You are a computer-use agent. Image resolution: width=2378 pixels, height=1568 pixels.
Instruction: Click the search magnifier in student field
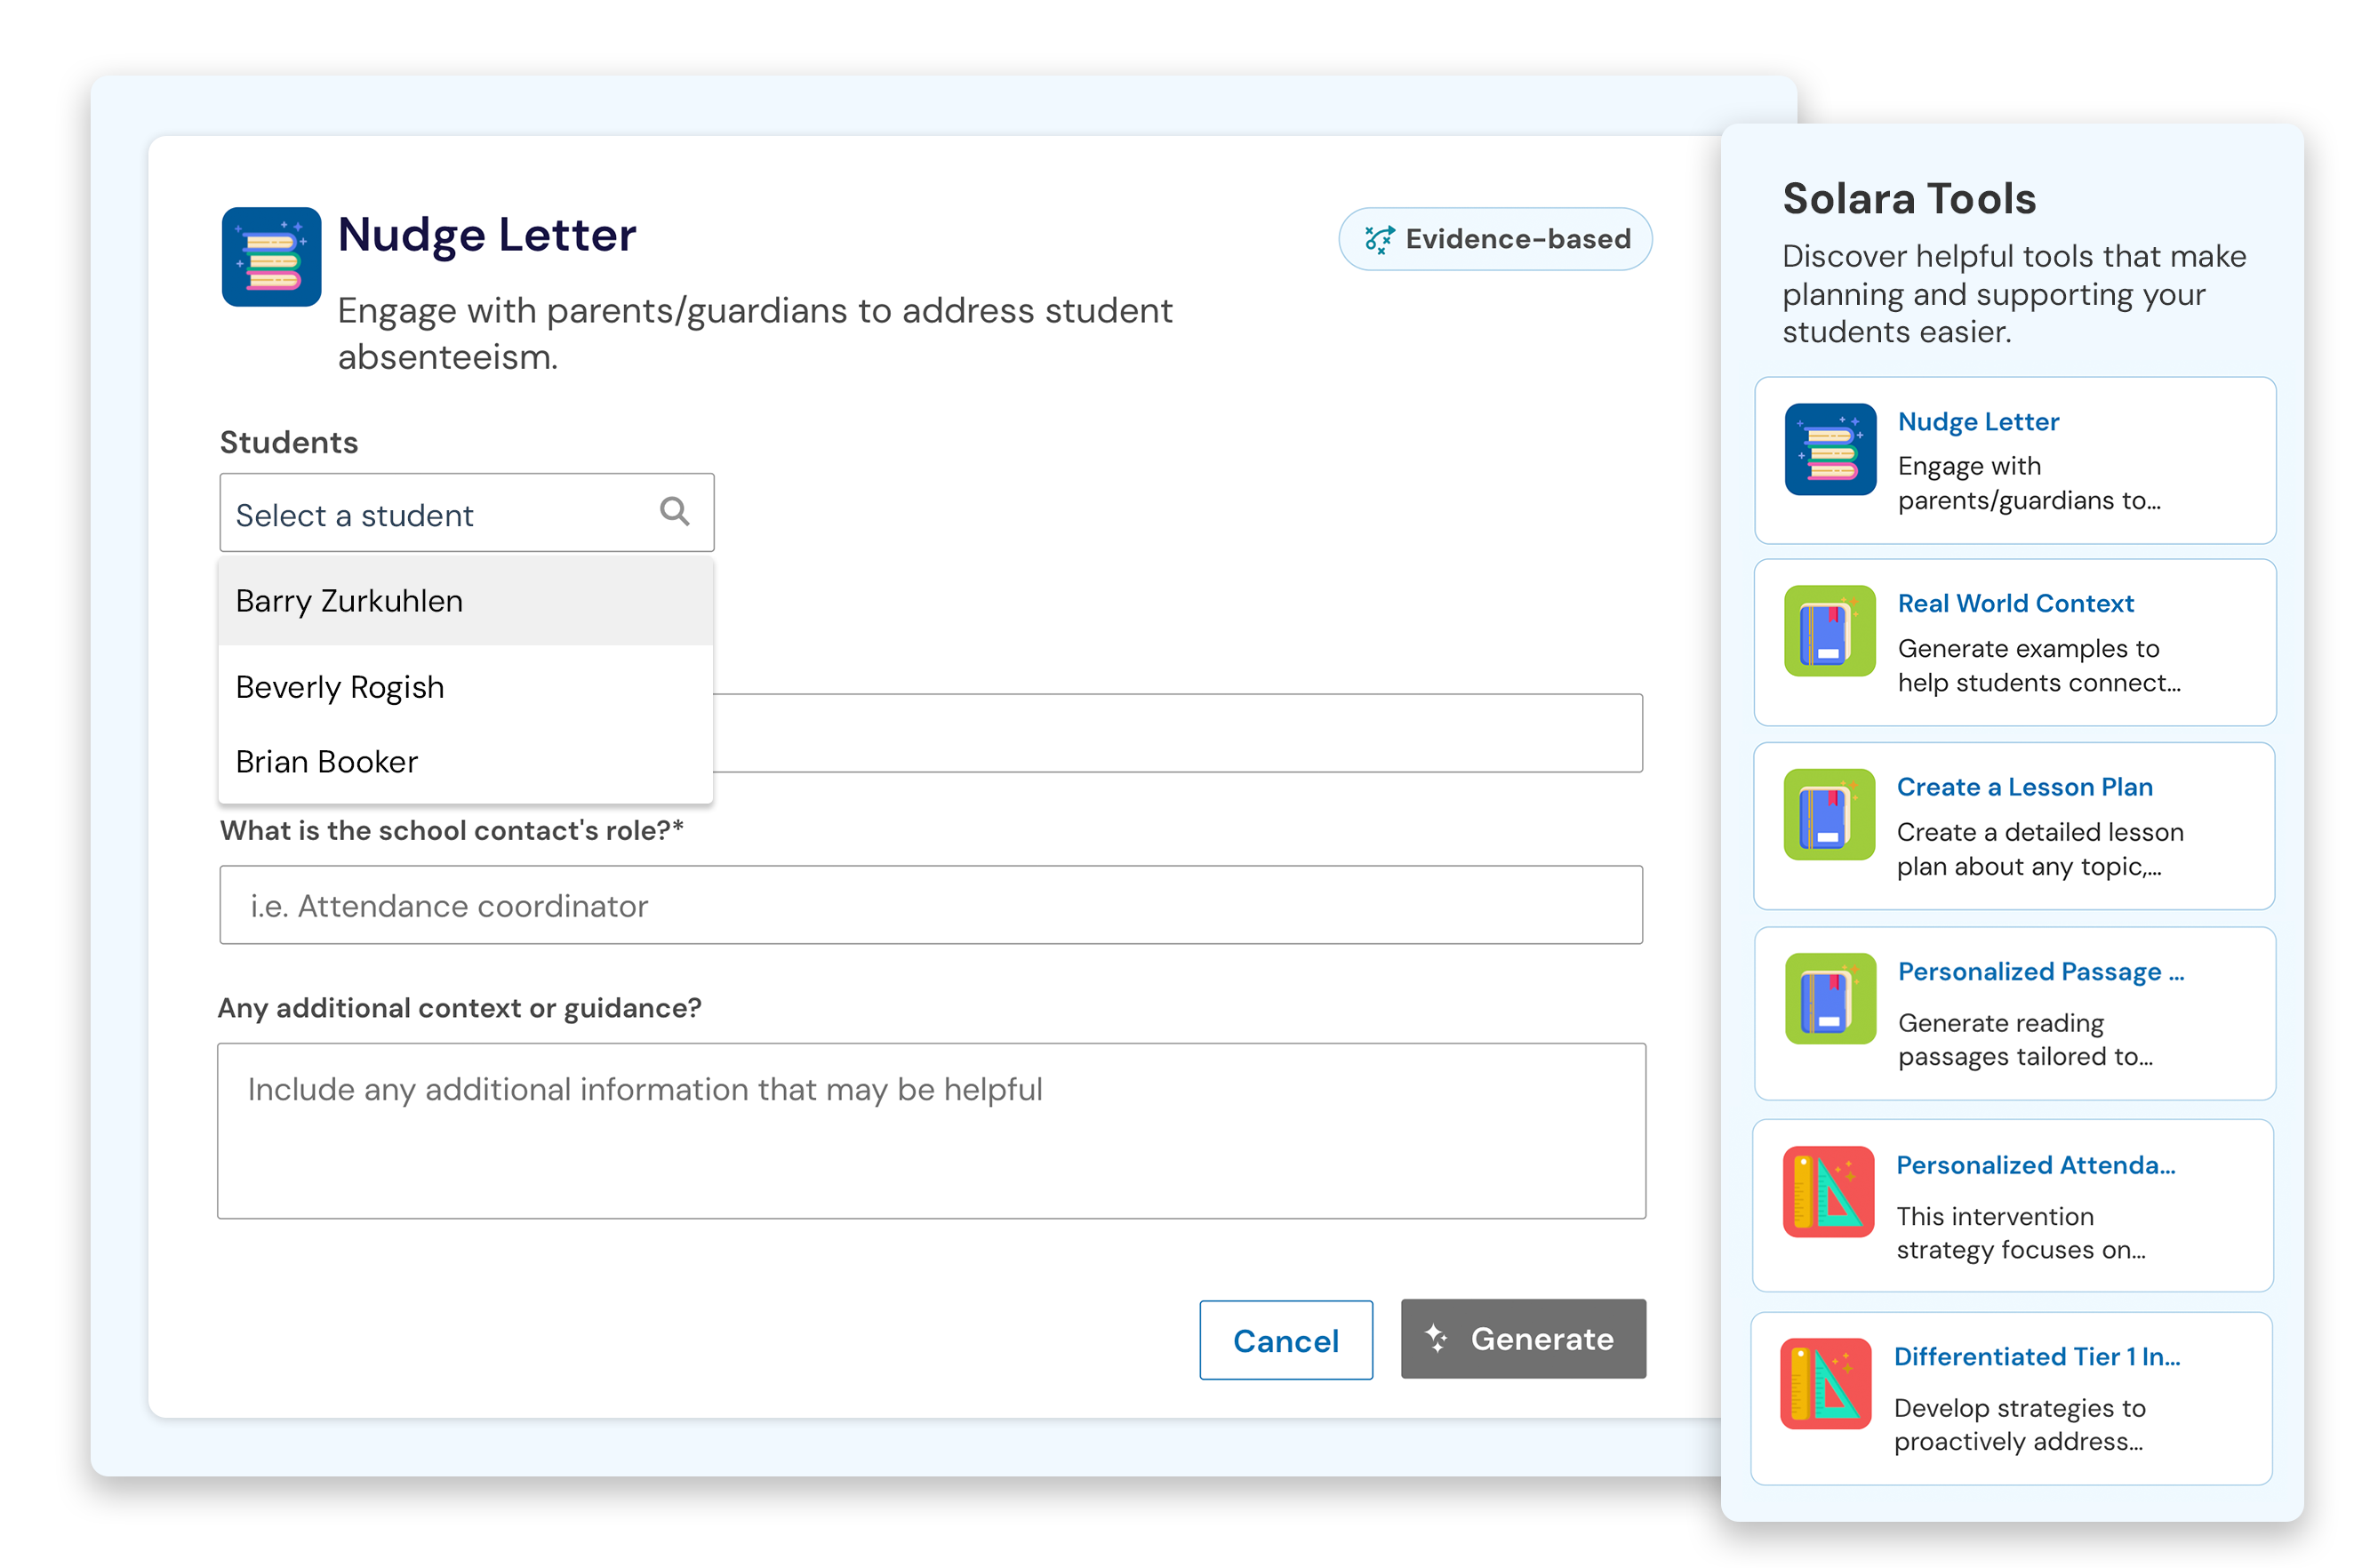tap(675, 512)
